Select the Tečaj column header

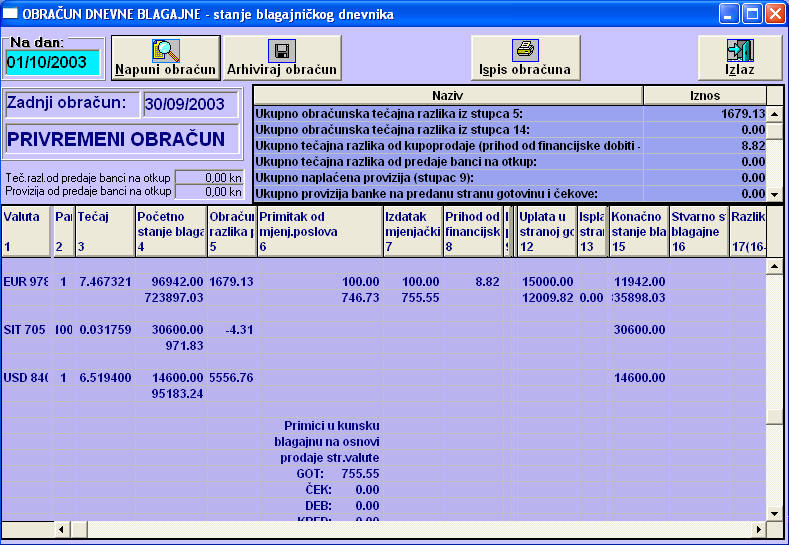(x=103, y=231)
